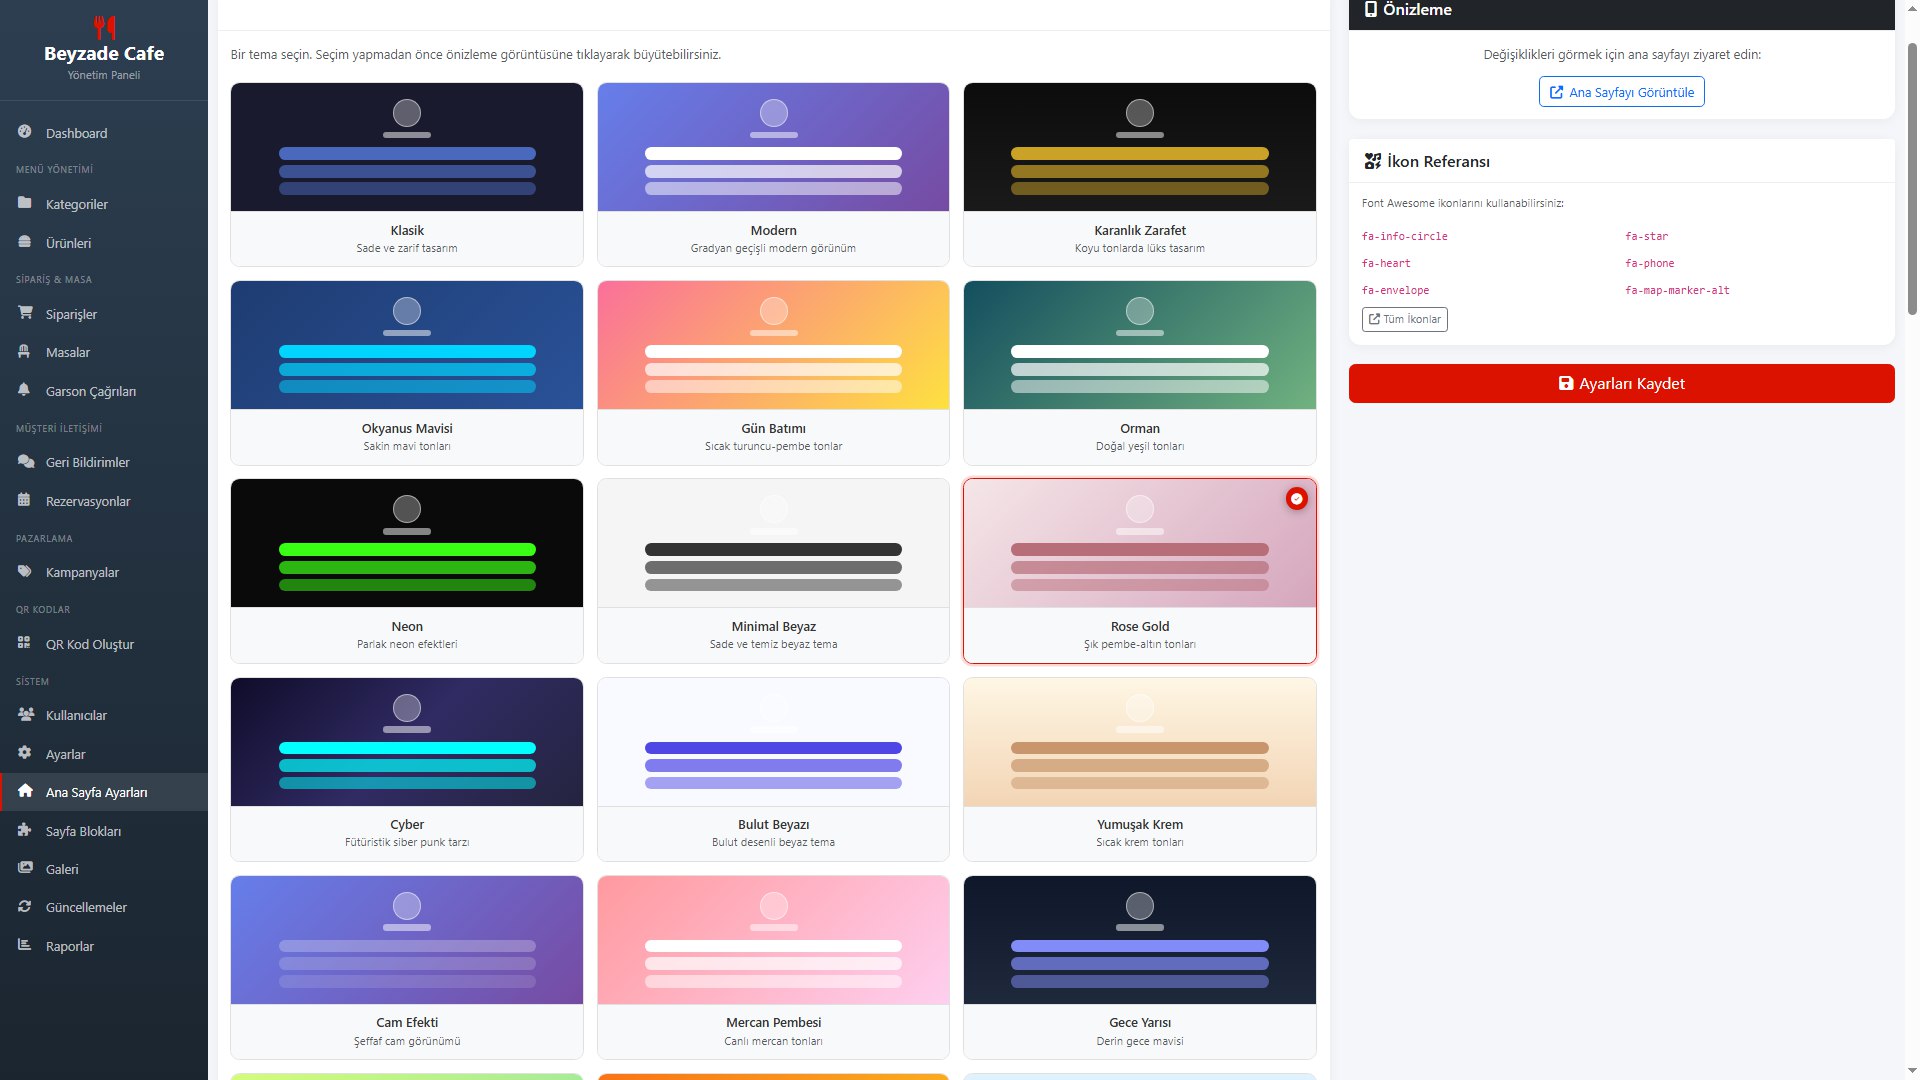Click the Gün Batımı gradient preview
1920x1080 pixels.
coord(773,345)
